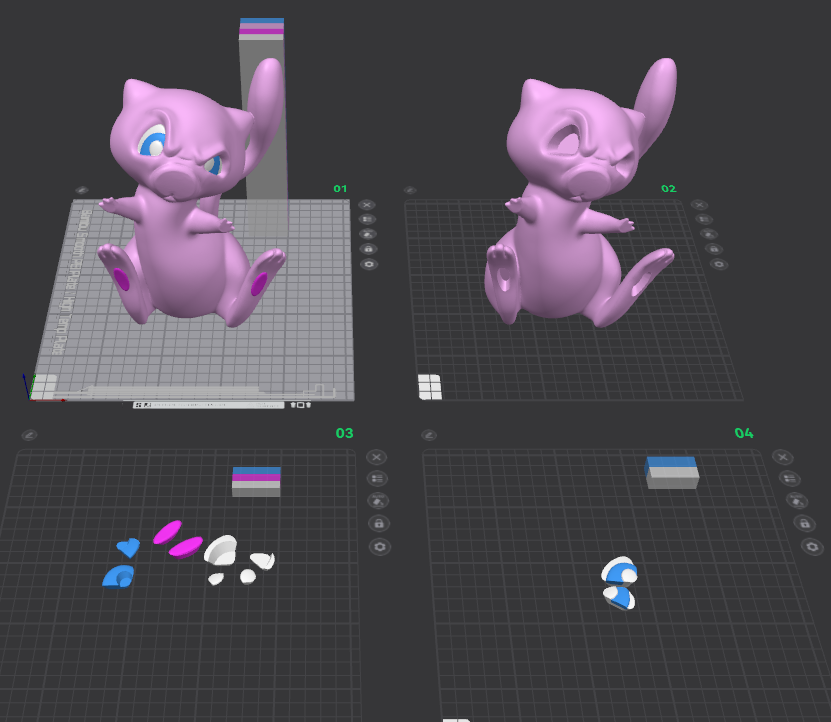831x722 pixels.
Task: Remove plate 02 with its X icon
Action: tap(699, 205)
